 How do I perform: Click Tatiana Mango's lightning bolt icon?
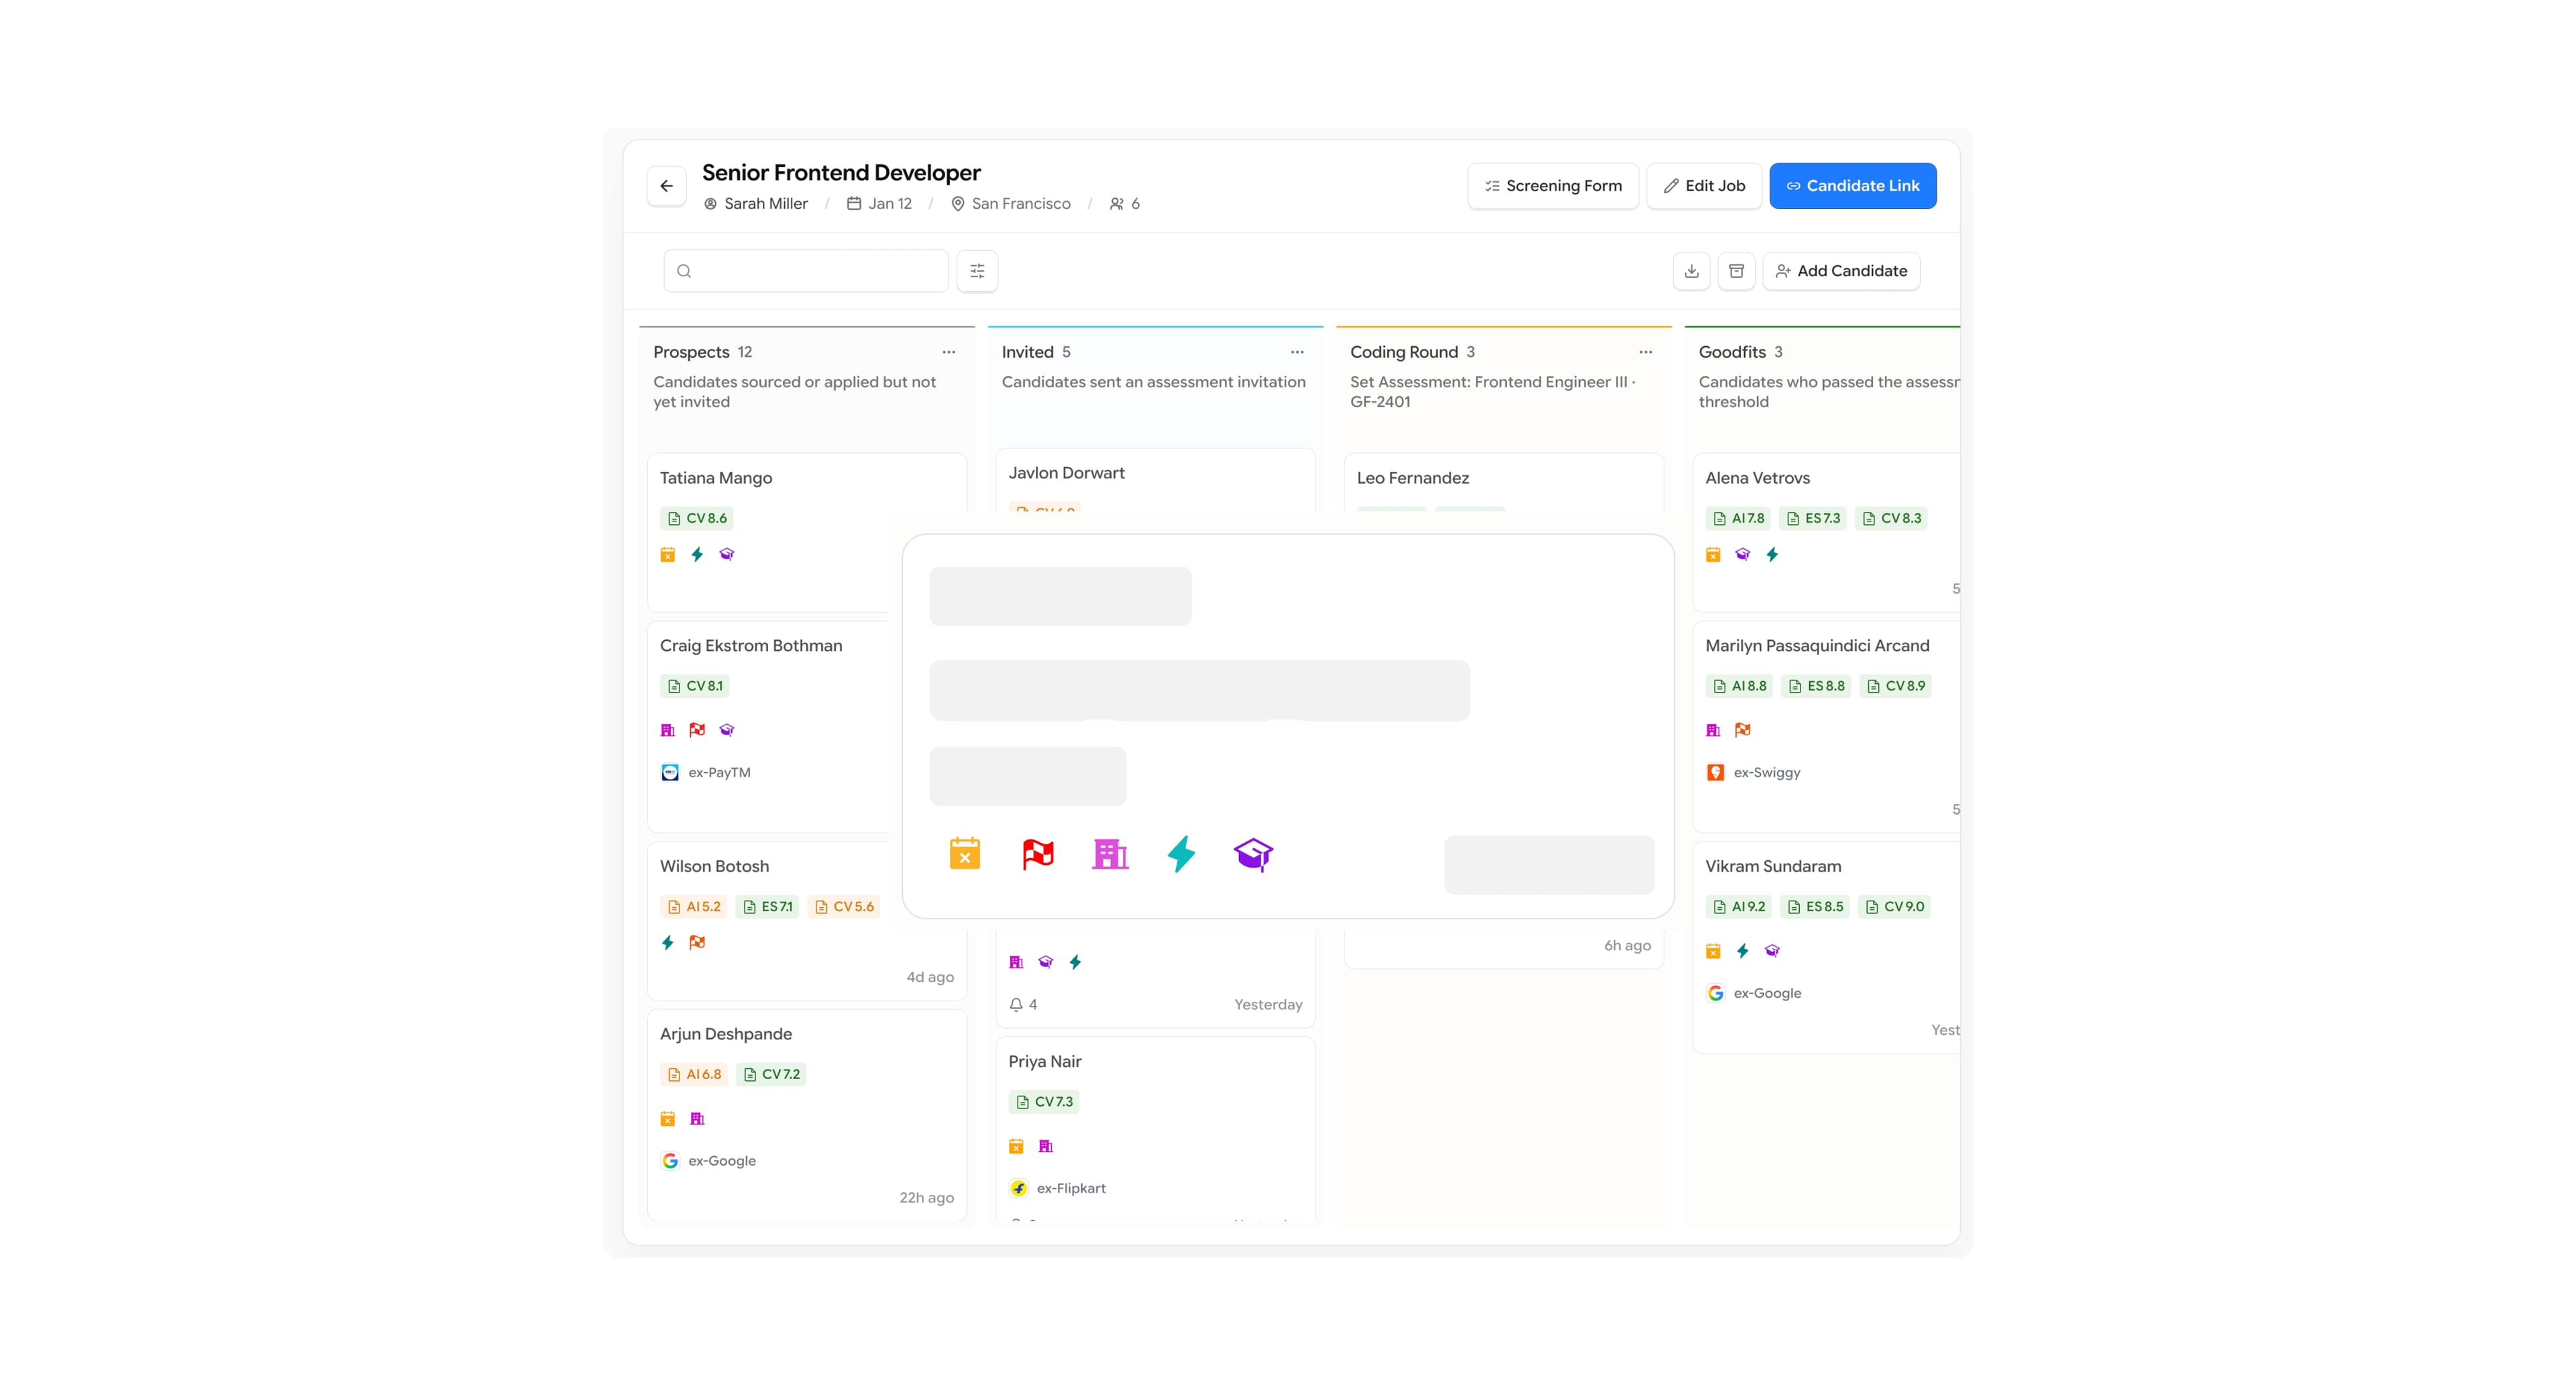tap(697, 554)
